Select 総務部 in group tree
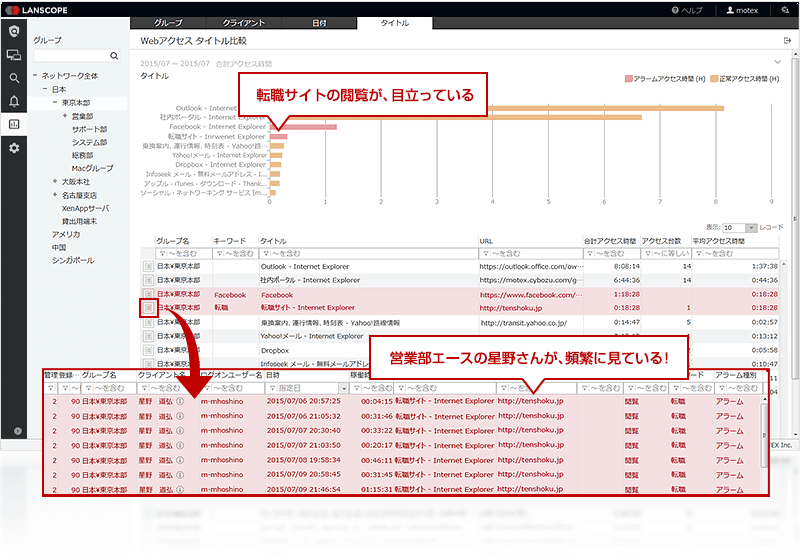The image size is (800, 554). coord(83,155)
